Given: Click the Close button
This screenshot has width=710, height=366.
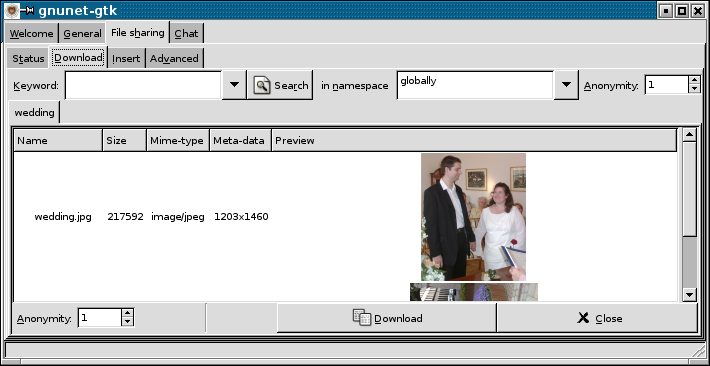Looking at the screenshot, I should tap(597, 318).
